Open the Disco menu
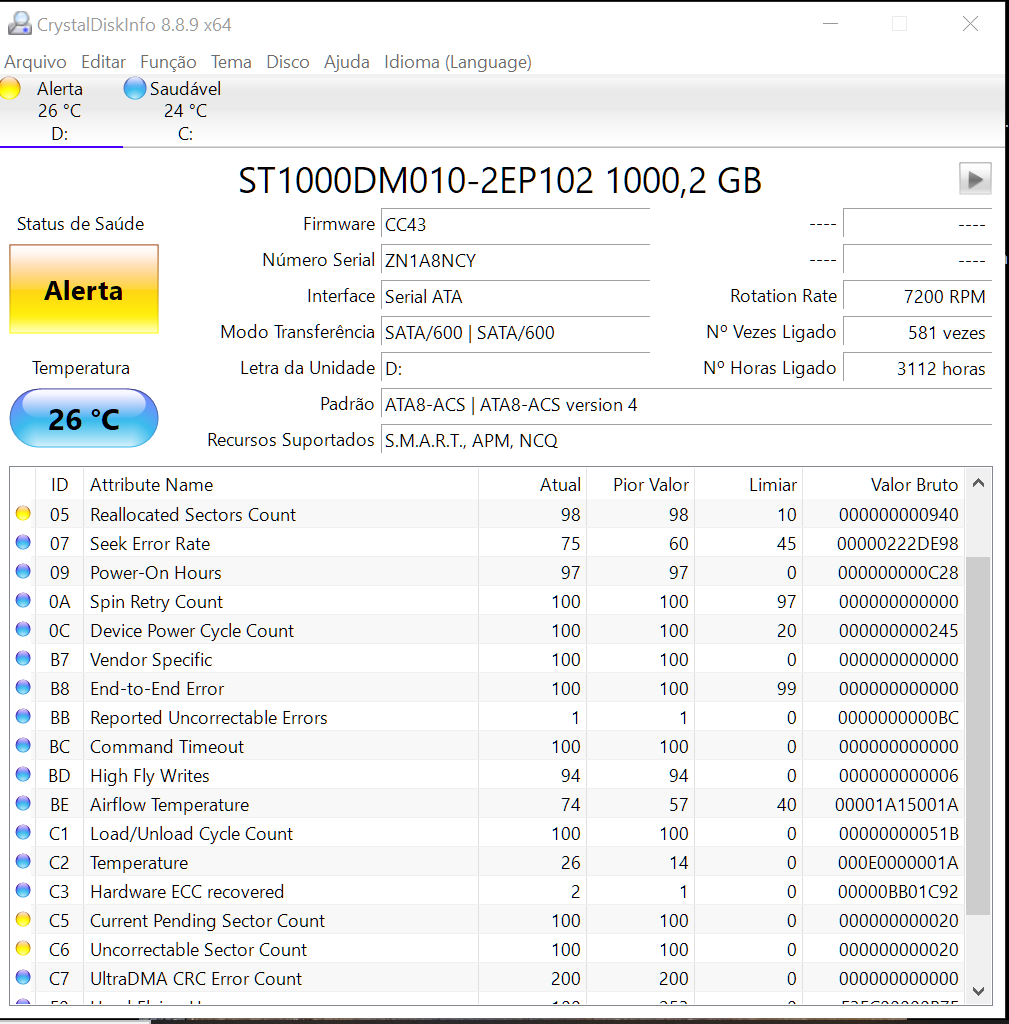Viewport: 1009px width, 1024px height. [288, 62]
